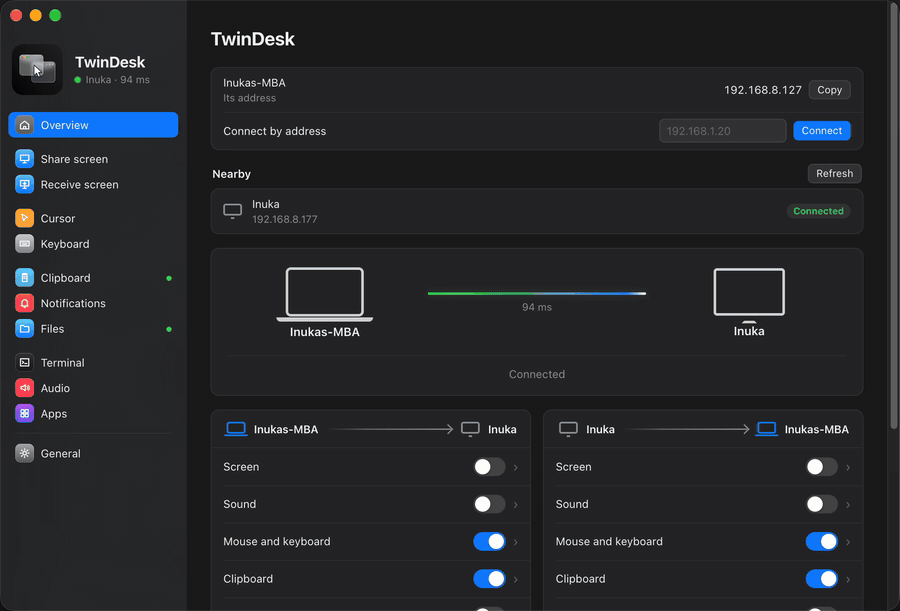Viewport: 900px width, 611px height.
Task: Expand Sound chevron in the Inuka to Inukas-MBA card
Action: [x=848, y=505]
